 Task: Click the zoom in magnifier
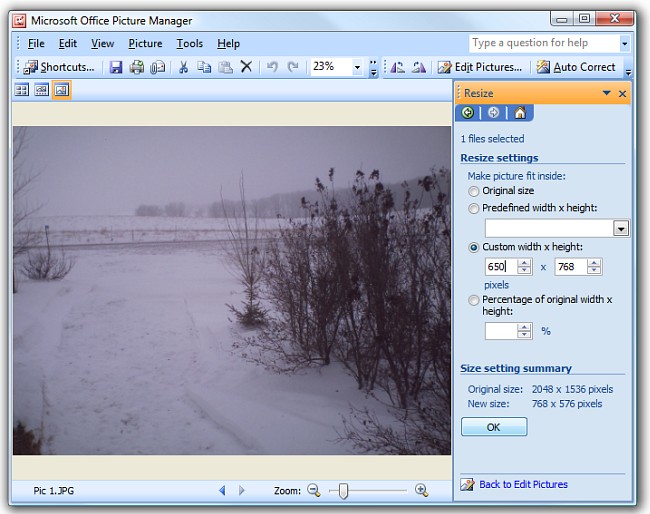pos(422,490)
